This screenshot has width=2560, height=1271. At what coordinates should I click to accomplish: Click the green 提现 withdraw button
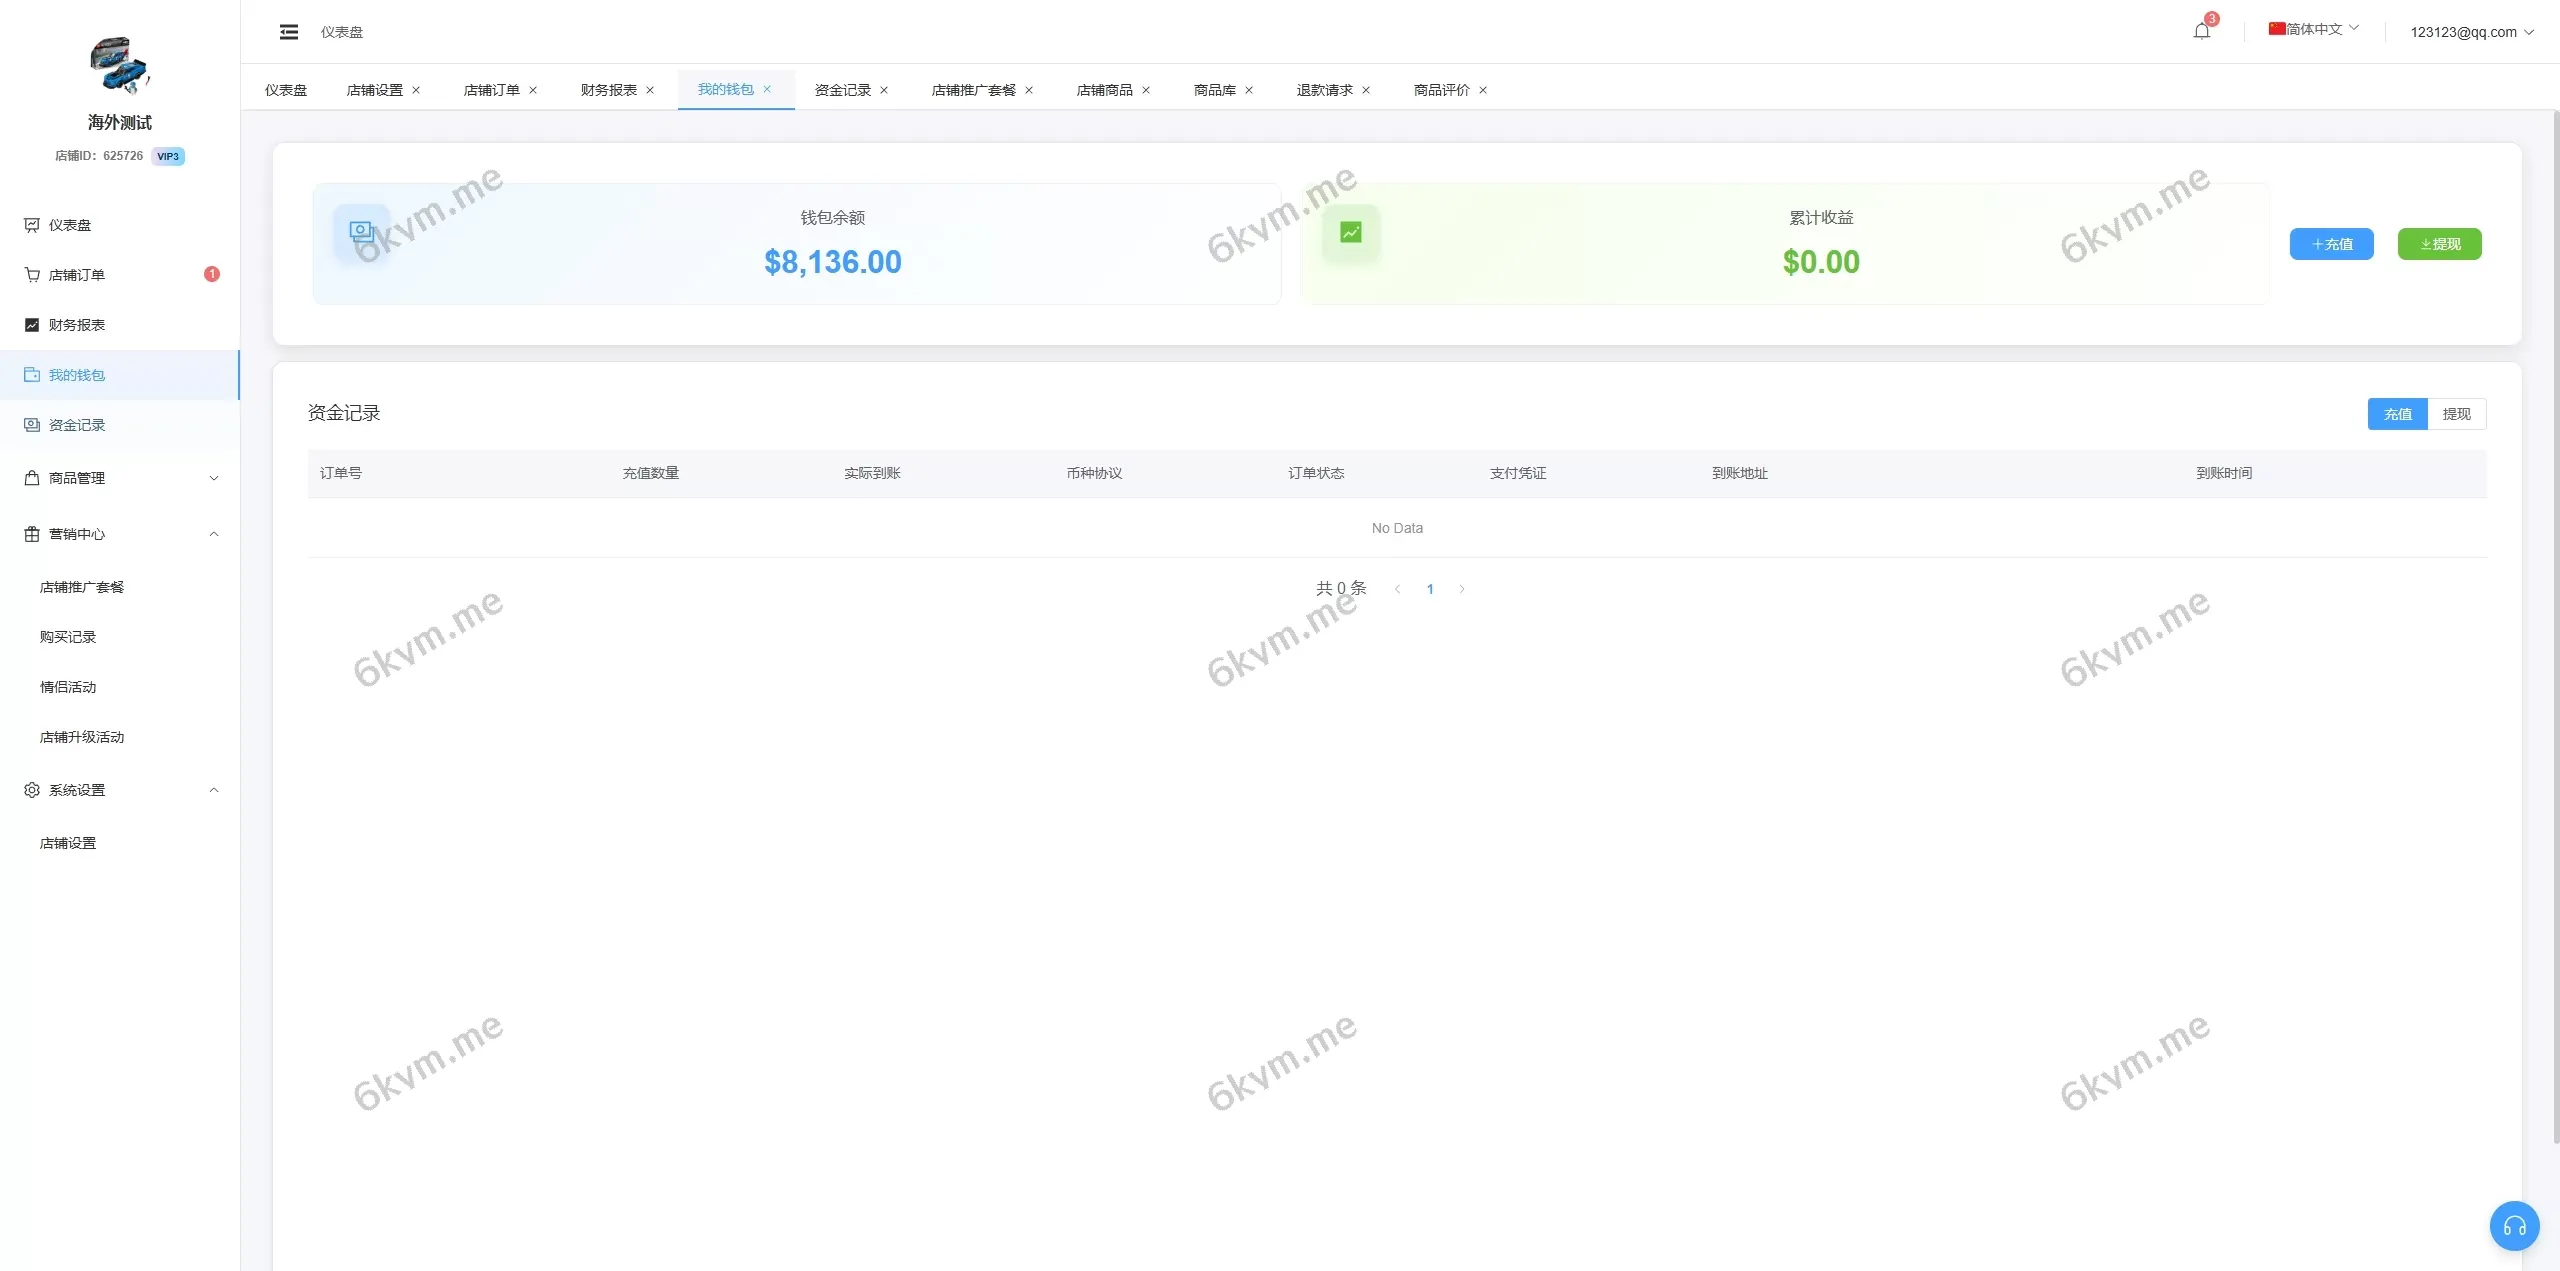tap(2439, 244)
